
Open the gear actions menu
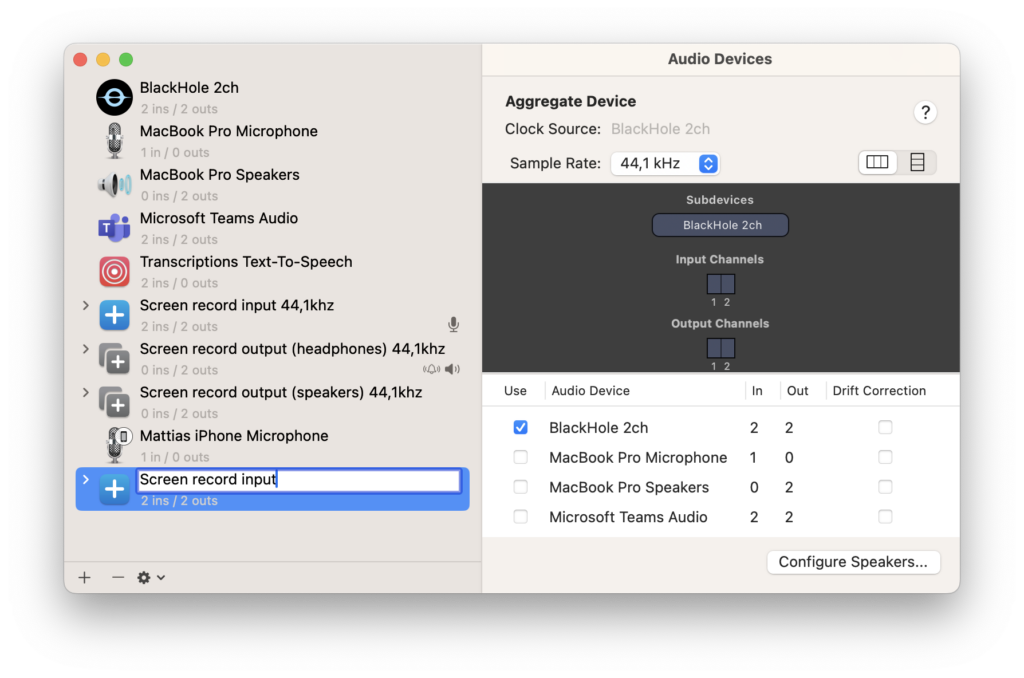[x=150, y=577]
